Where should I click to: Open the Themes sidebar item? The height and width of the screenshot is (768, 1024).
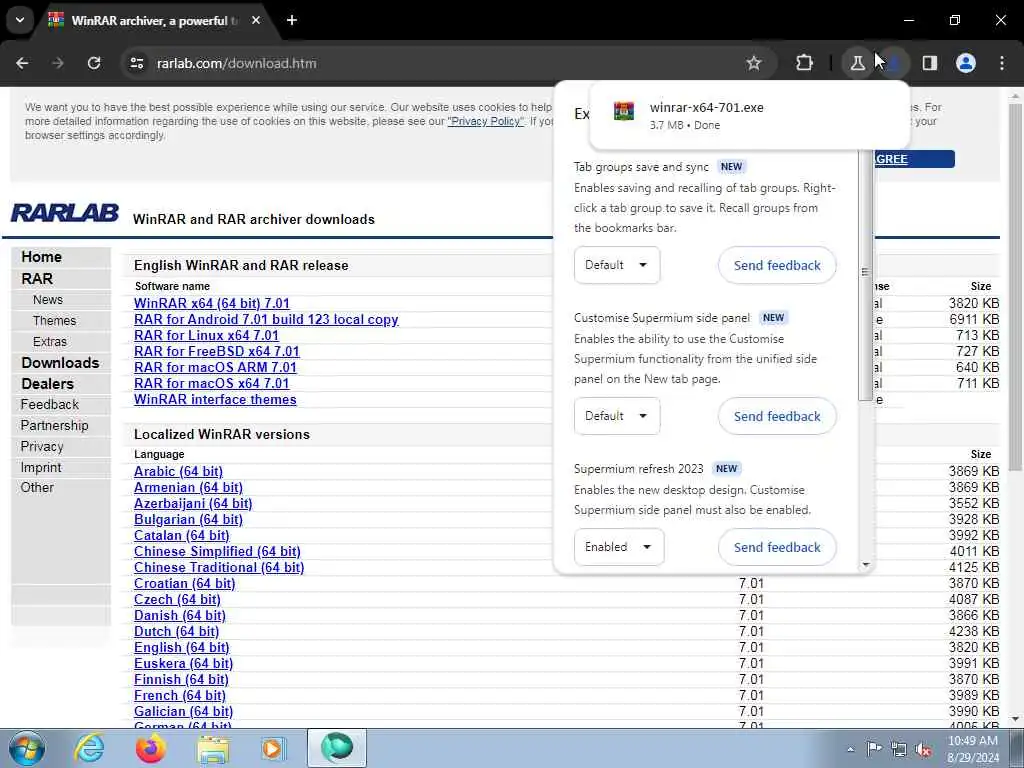tap(54, 321)
